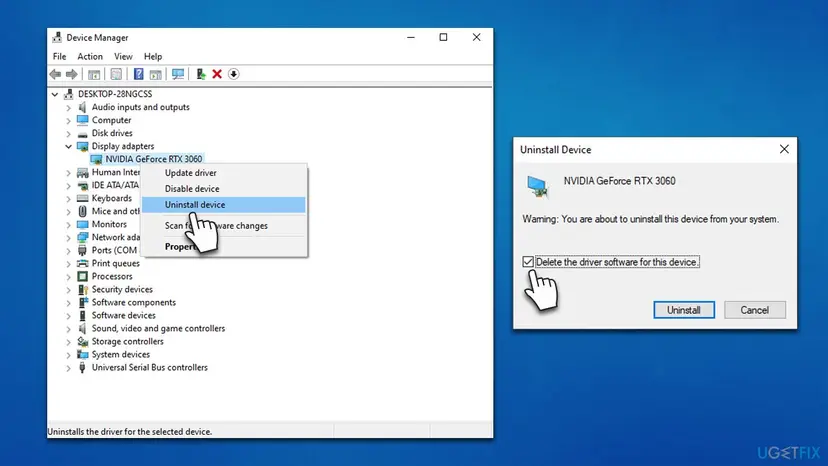Collapse the Display adapters category
This screenshot has height=466, width=828.
coord(69,146)
